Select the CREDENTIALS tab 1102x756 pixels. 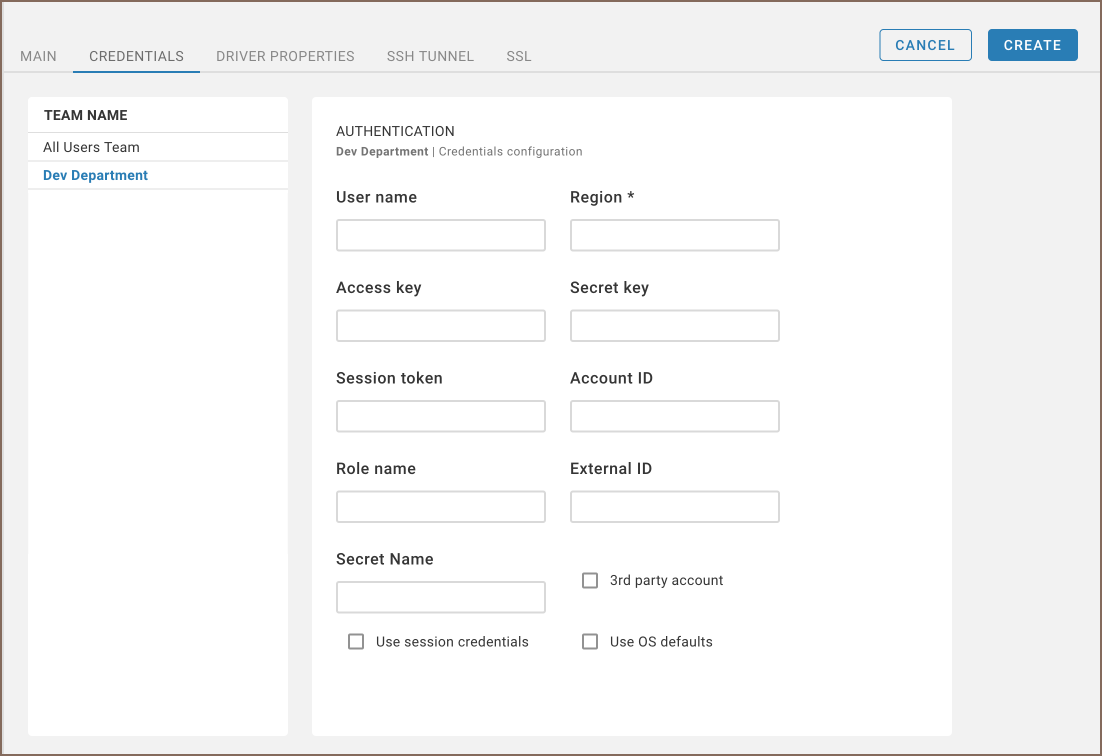pos(136,56)
